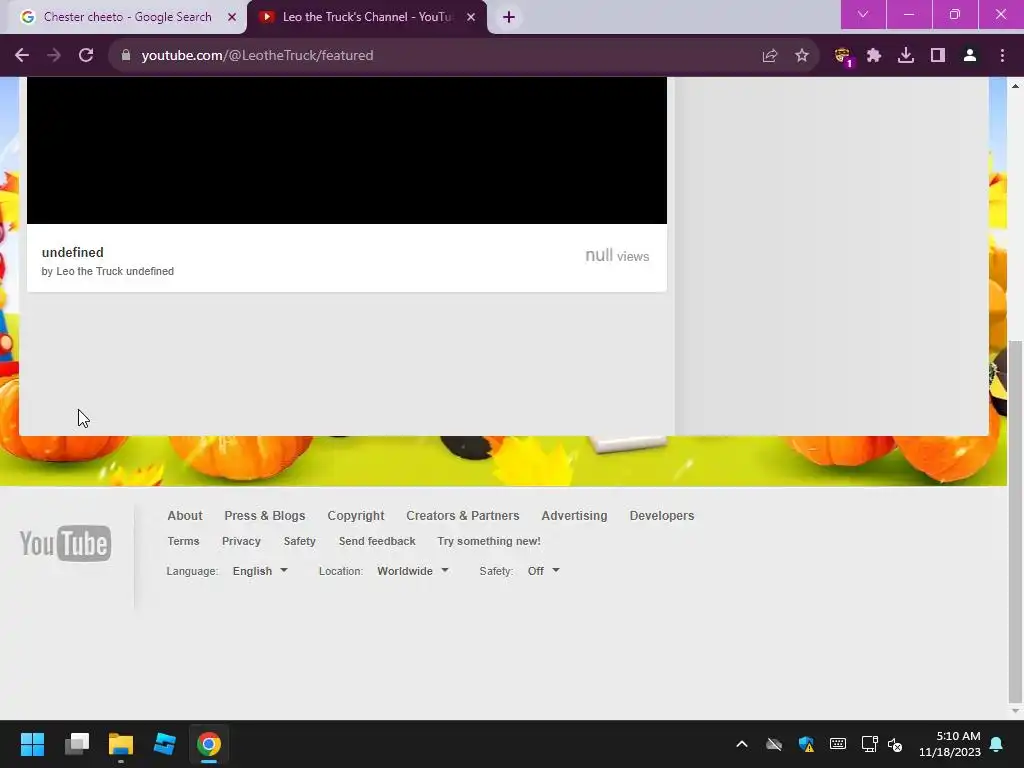The height and width of the screenshot is (768, 1024).
Task: Click the 'undefined' video title
Action: [x=72, y=252]
